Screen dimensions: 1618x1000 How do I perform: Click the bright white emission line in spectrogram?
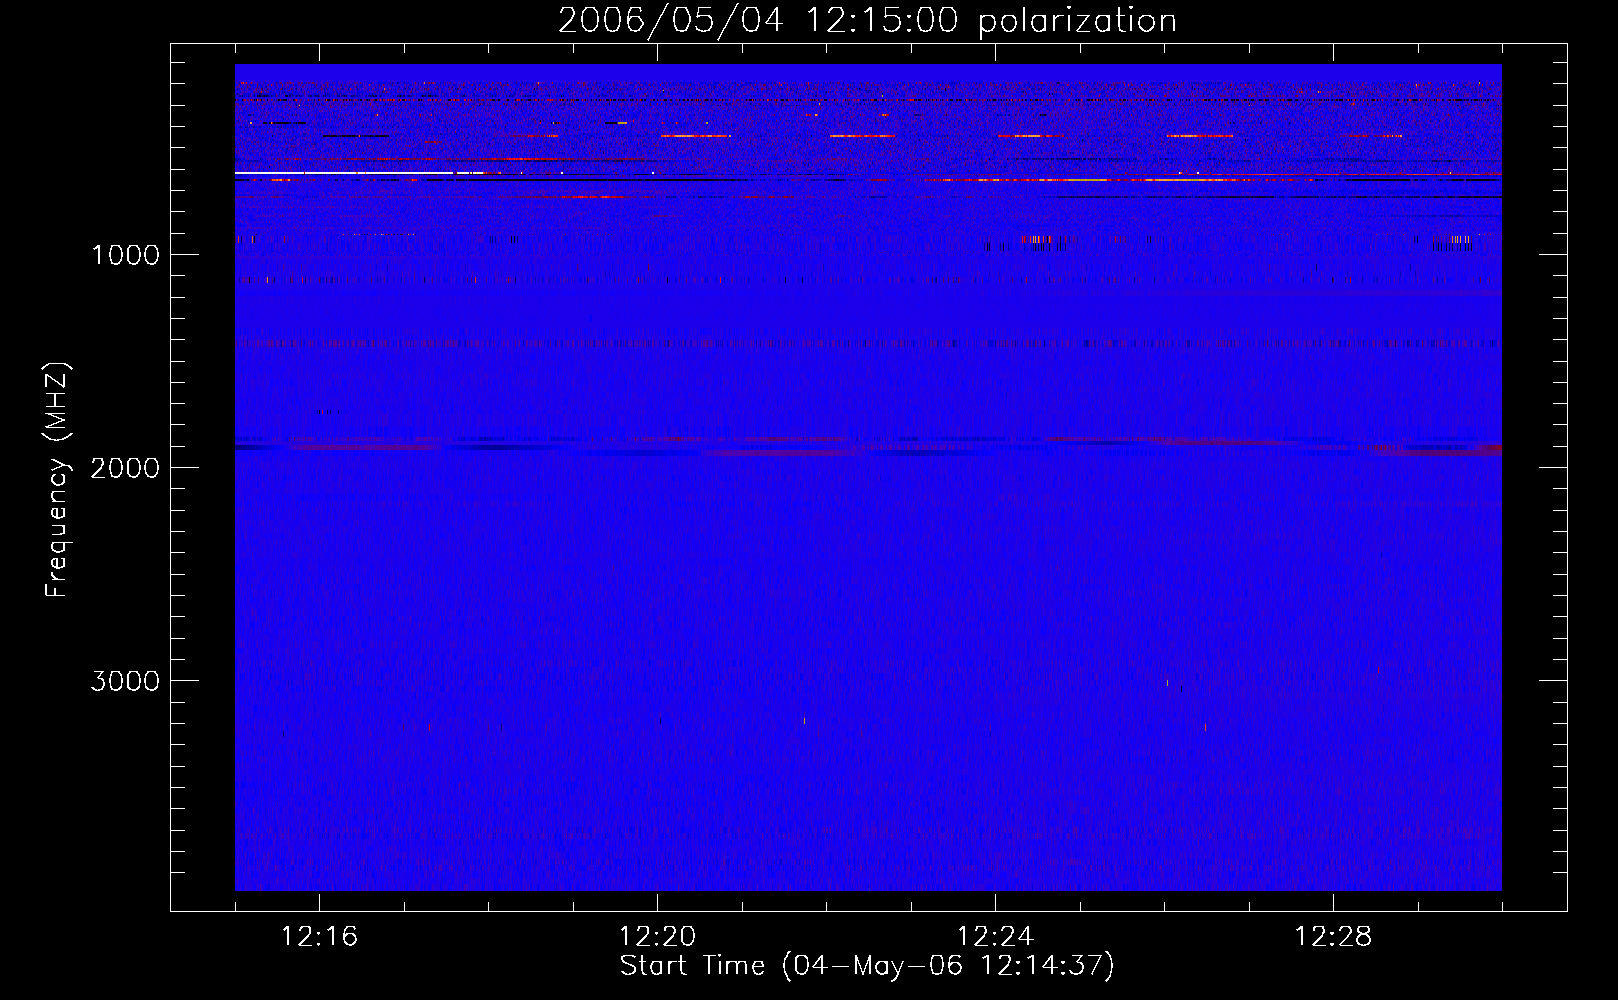(359, 174)
